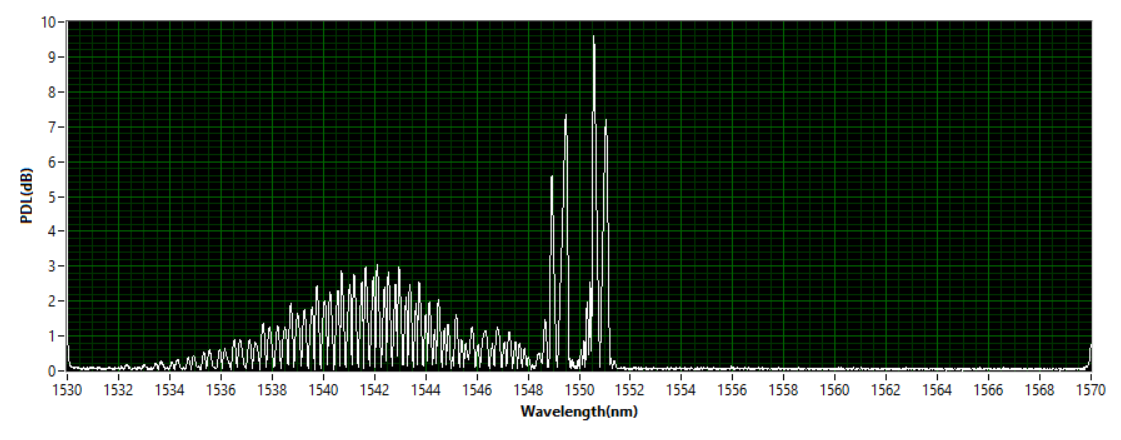This screenshot has height=440, width=1121.
Task: Click the 7.3 dB peak near 1549.5 nm
Action: coord(566,116)
